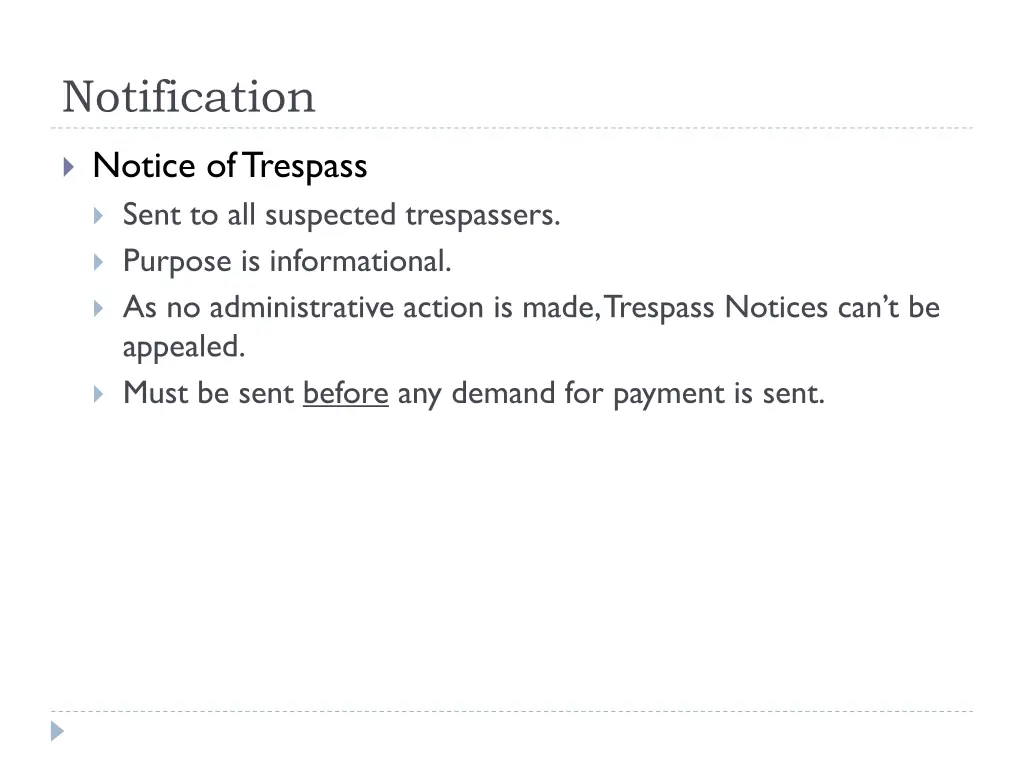Click the arrow bullet beside Notice of Trespass
1024x768 pixels.
(69, 167)
